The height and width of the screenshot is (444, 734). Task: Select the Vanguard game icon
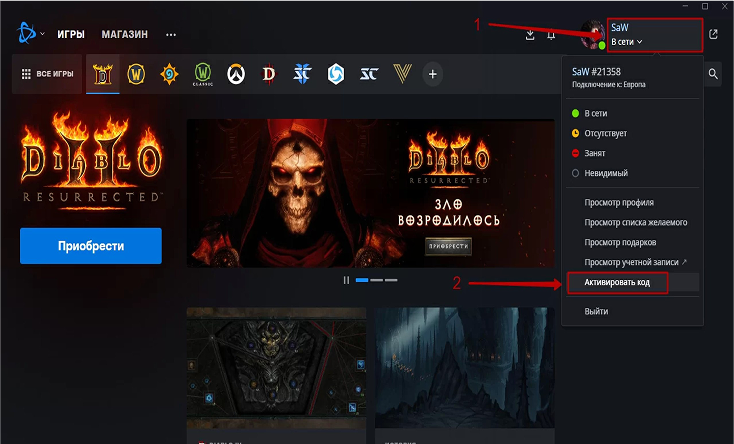click(403, 74)
